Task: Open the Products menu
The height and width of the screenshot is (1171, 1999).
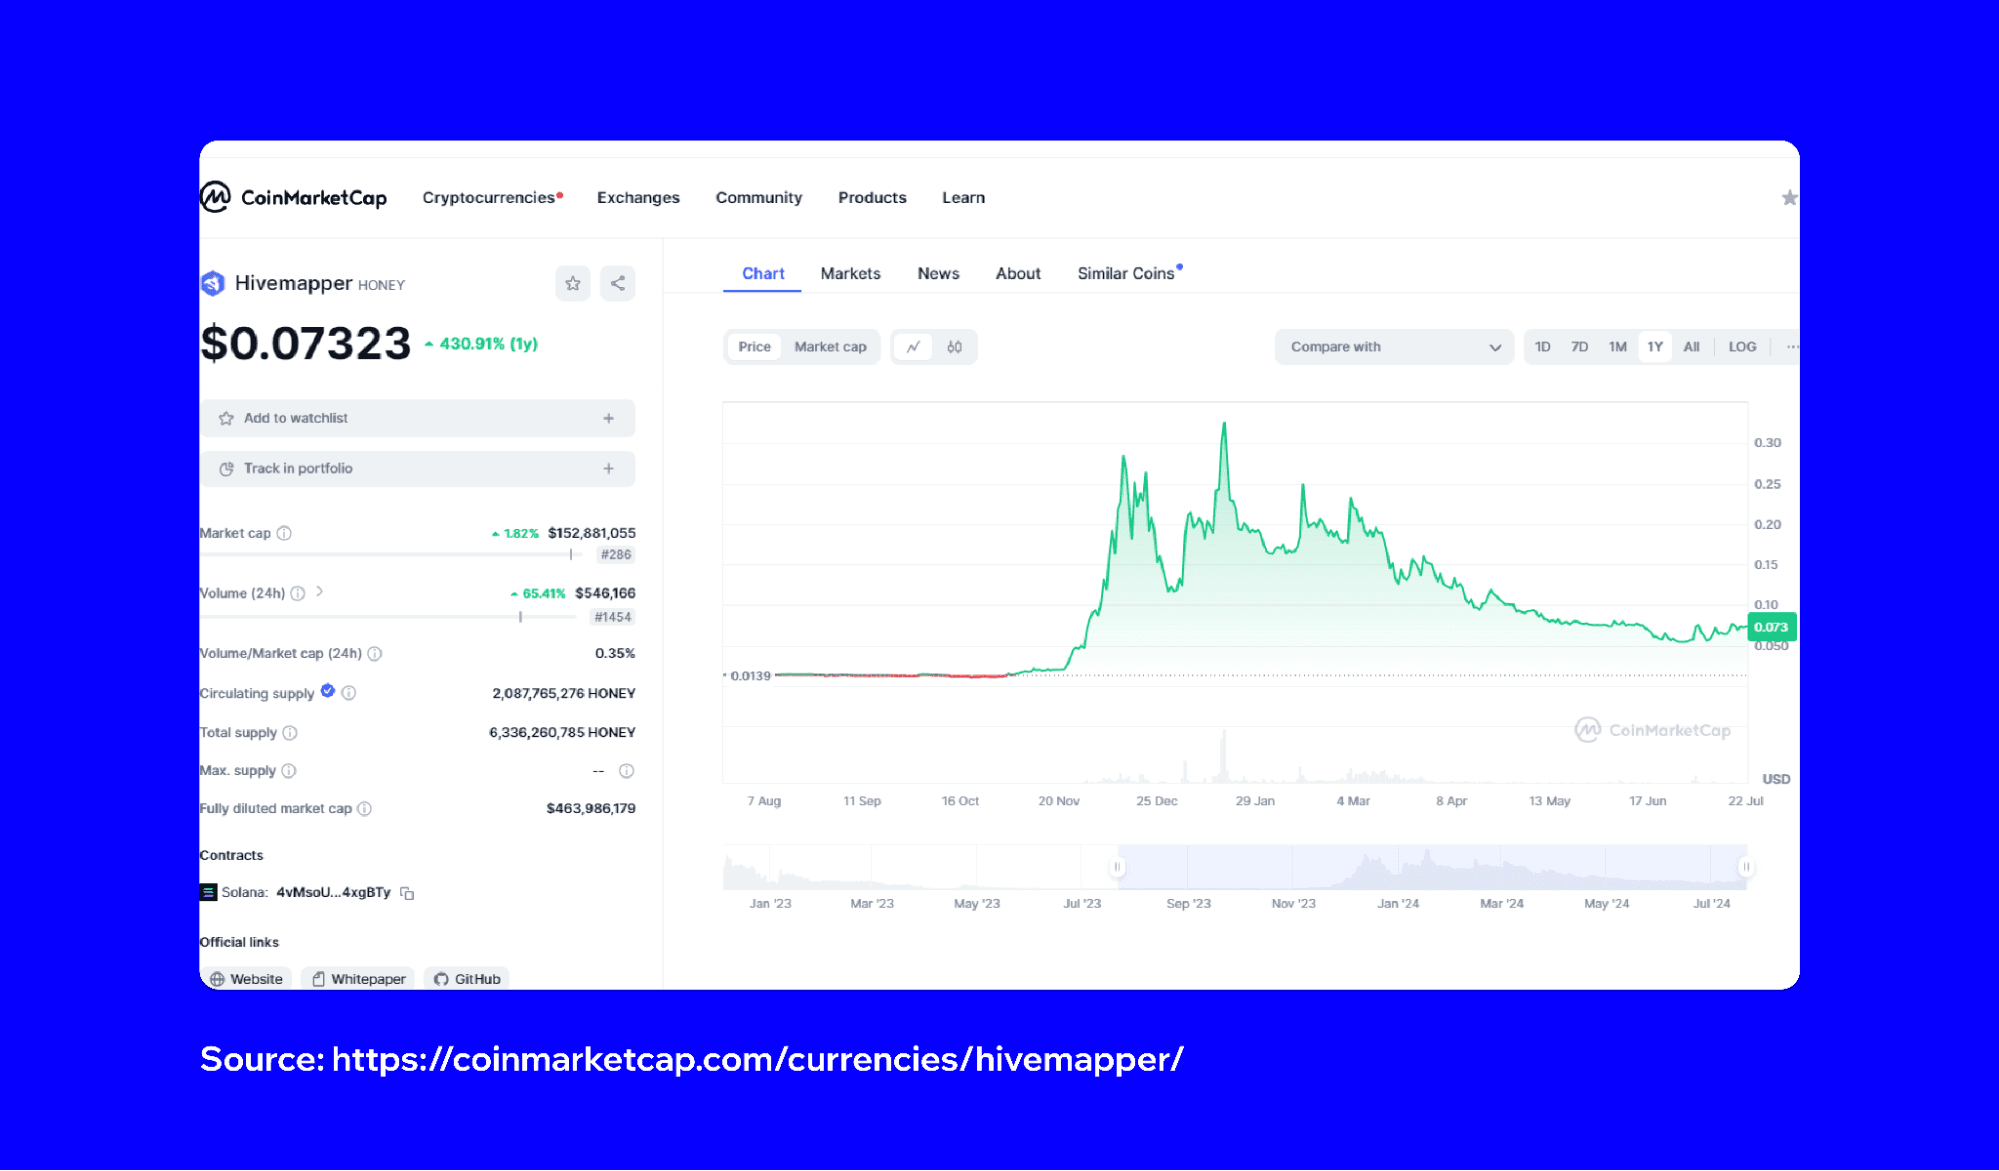Action: pyautogui.click(x=872, y=197)
